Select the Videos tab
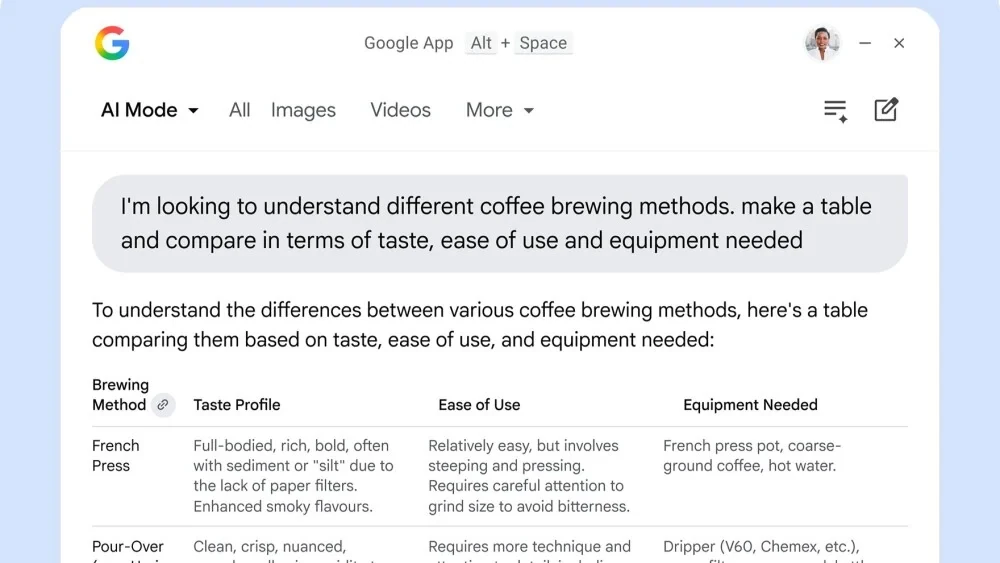Image resolution: width=1000 pixels, height=563 pixels. 400,110
